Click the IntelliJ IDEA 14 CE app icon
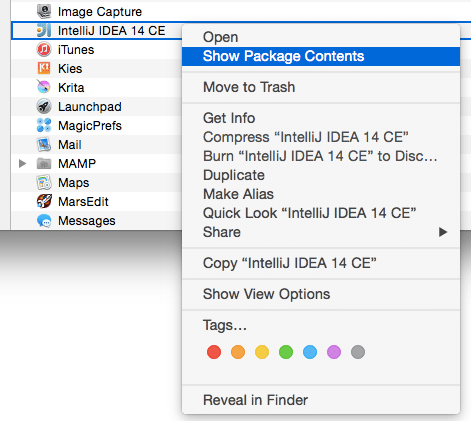Screen dimensions: 471x421 (44, 31)
